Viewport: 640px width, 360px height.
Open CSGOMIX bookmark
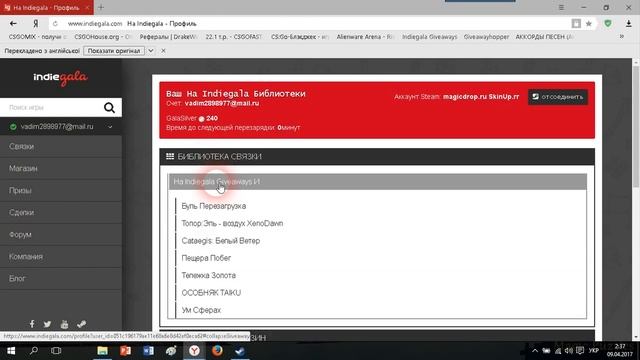(37, 37)
